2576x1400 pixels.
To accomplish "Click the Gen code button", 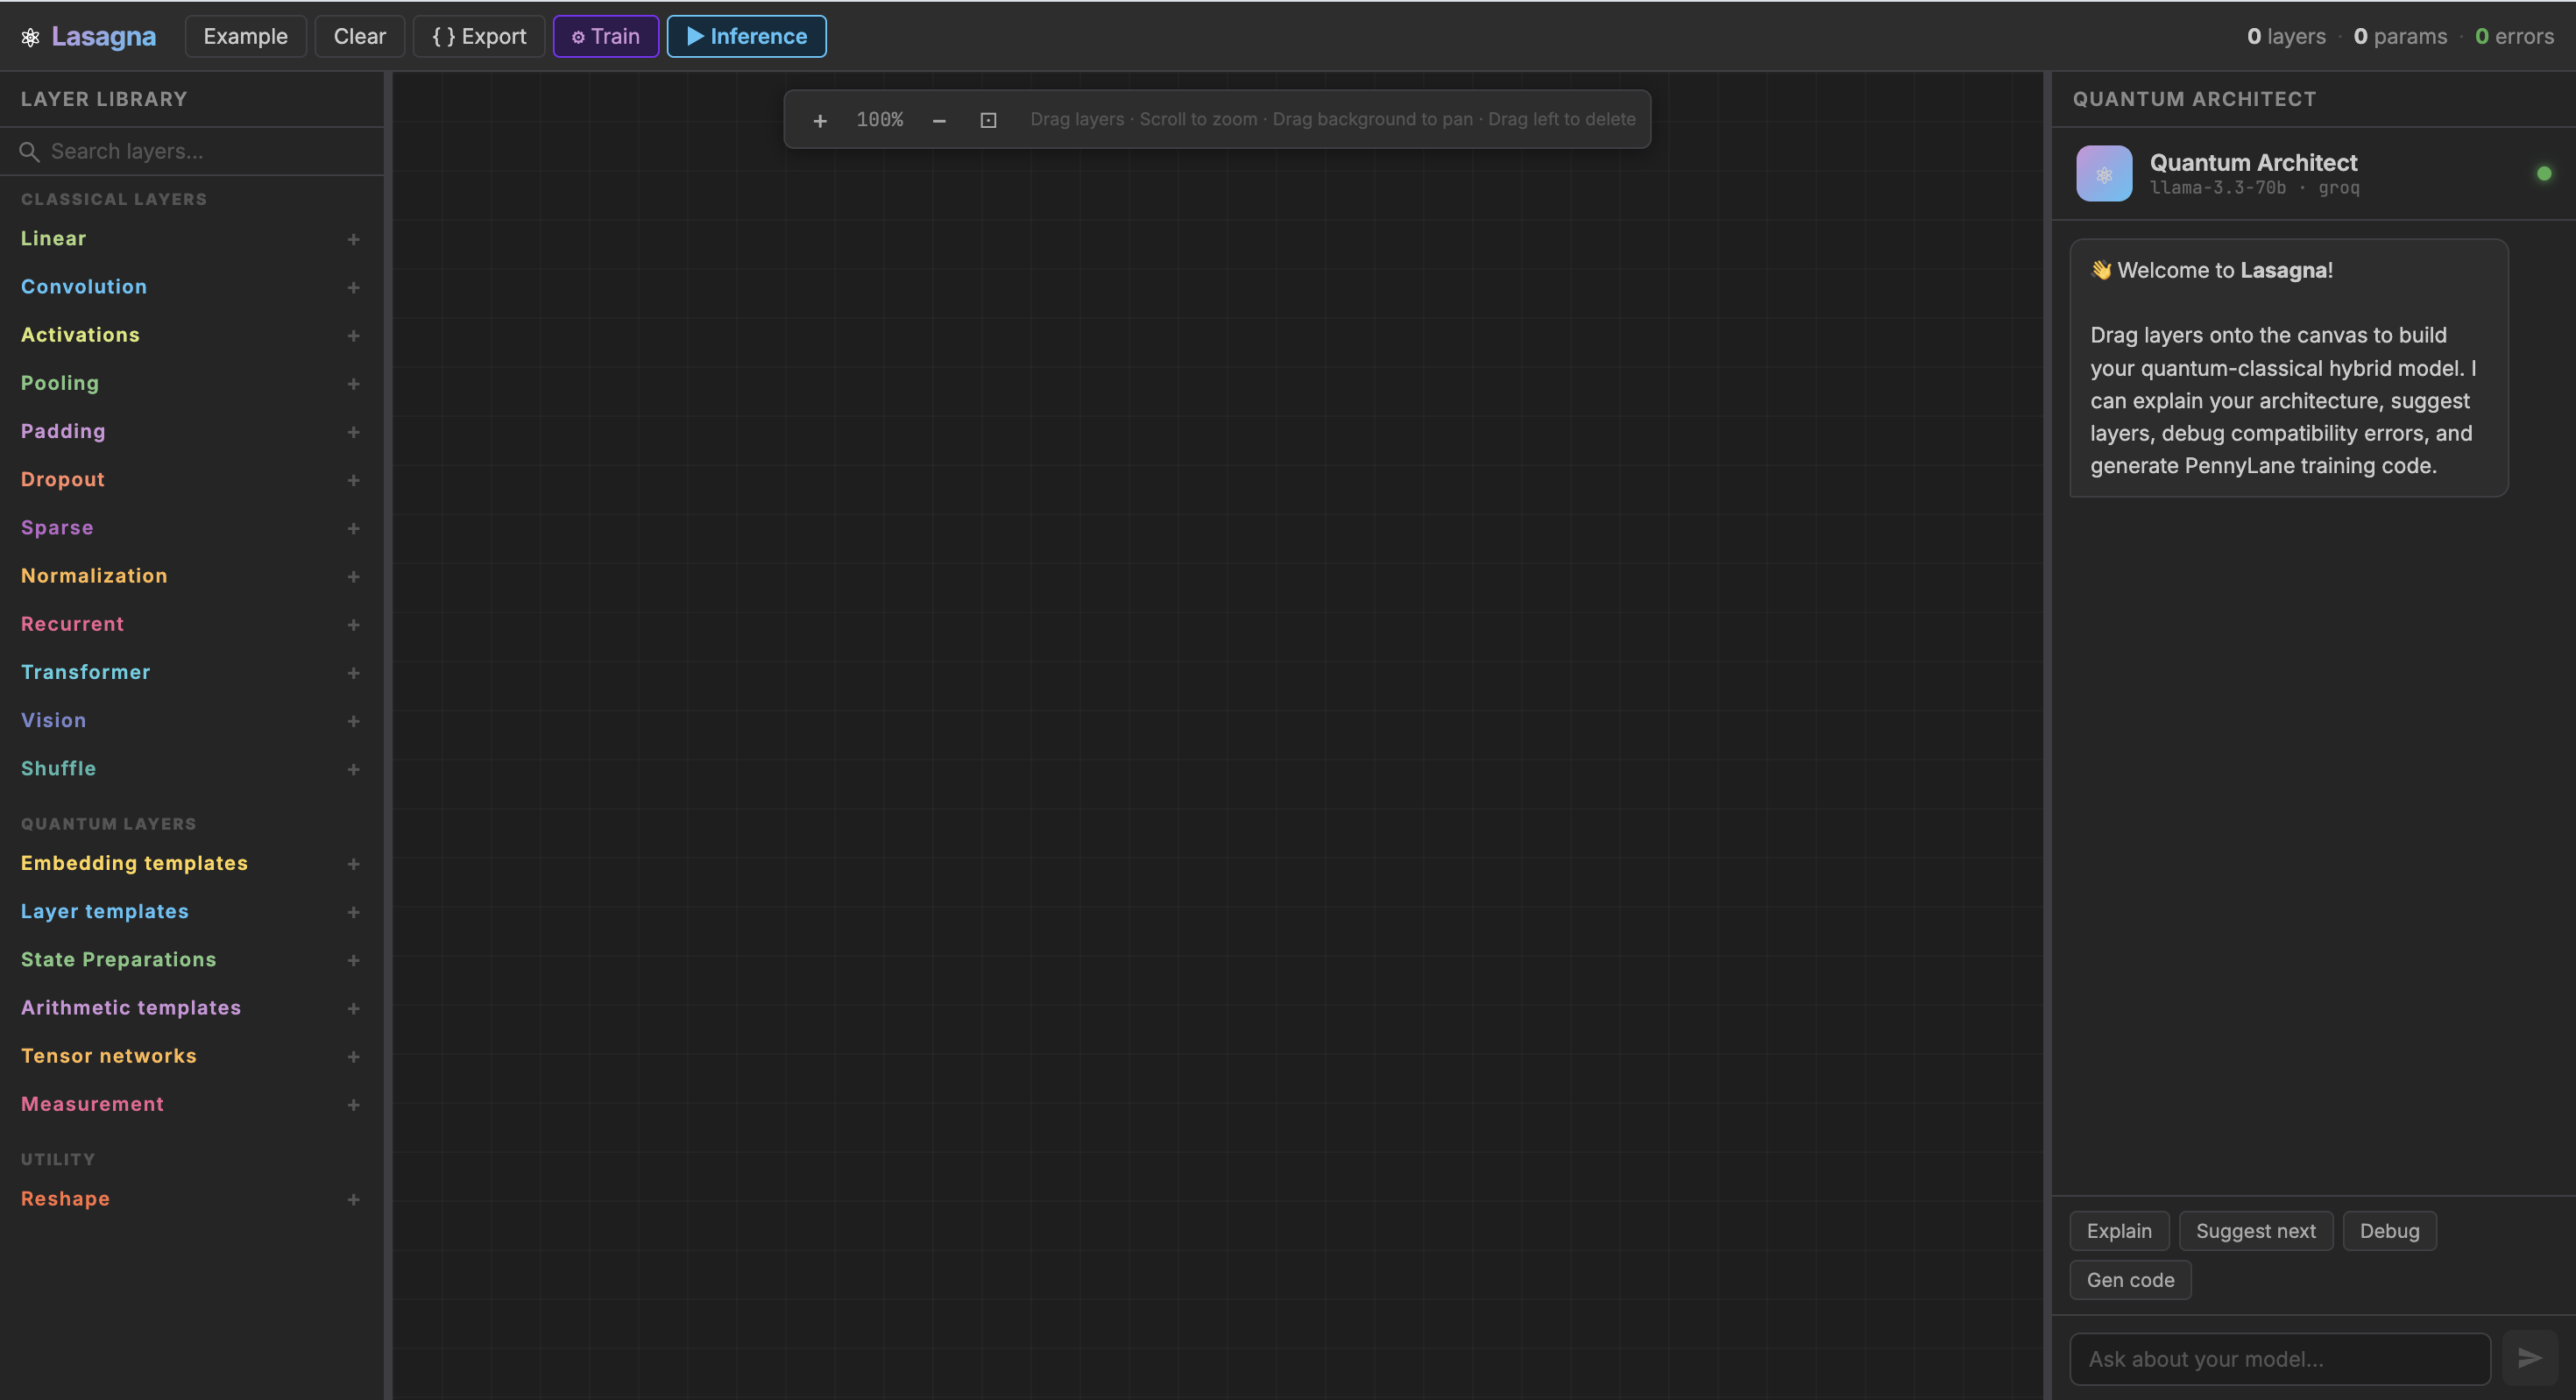I will (x=2130, y=1280).
